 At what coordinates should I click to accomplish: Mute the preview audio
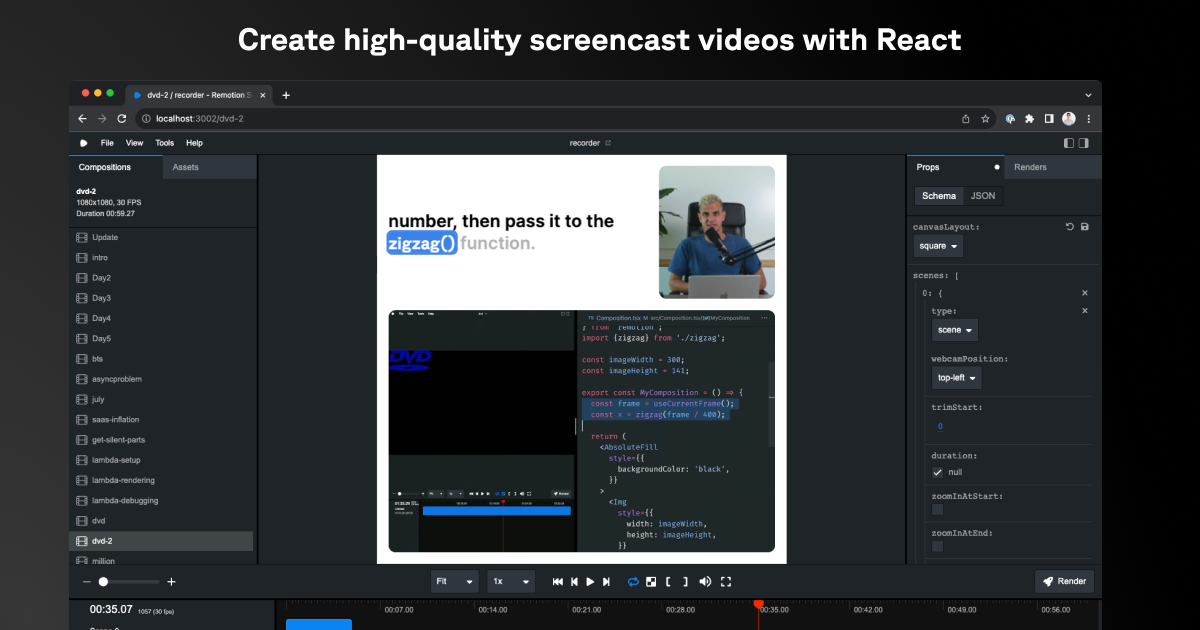(x=705, y=582)
